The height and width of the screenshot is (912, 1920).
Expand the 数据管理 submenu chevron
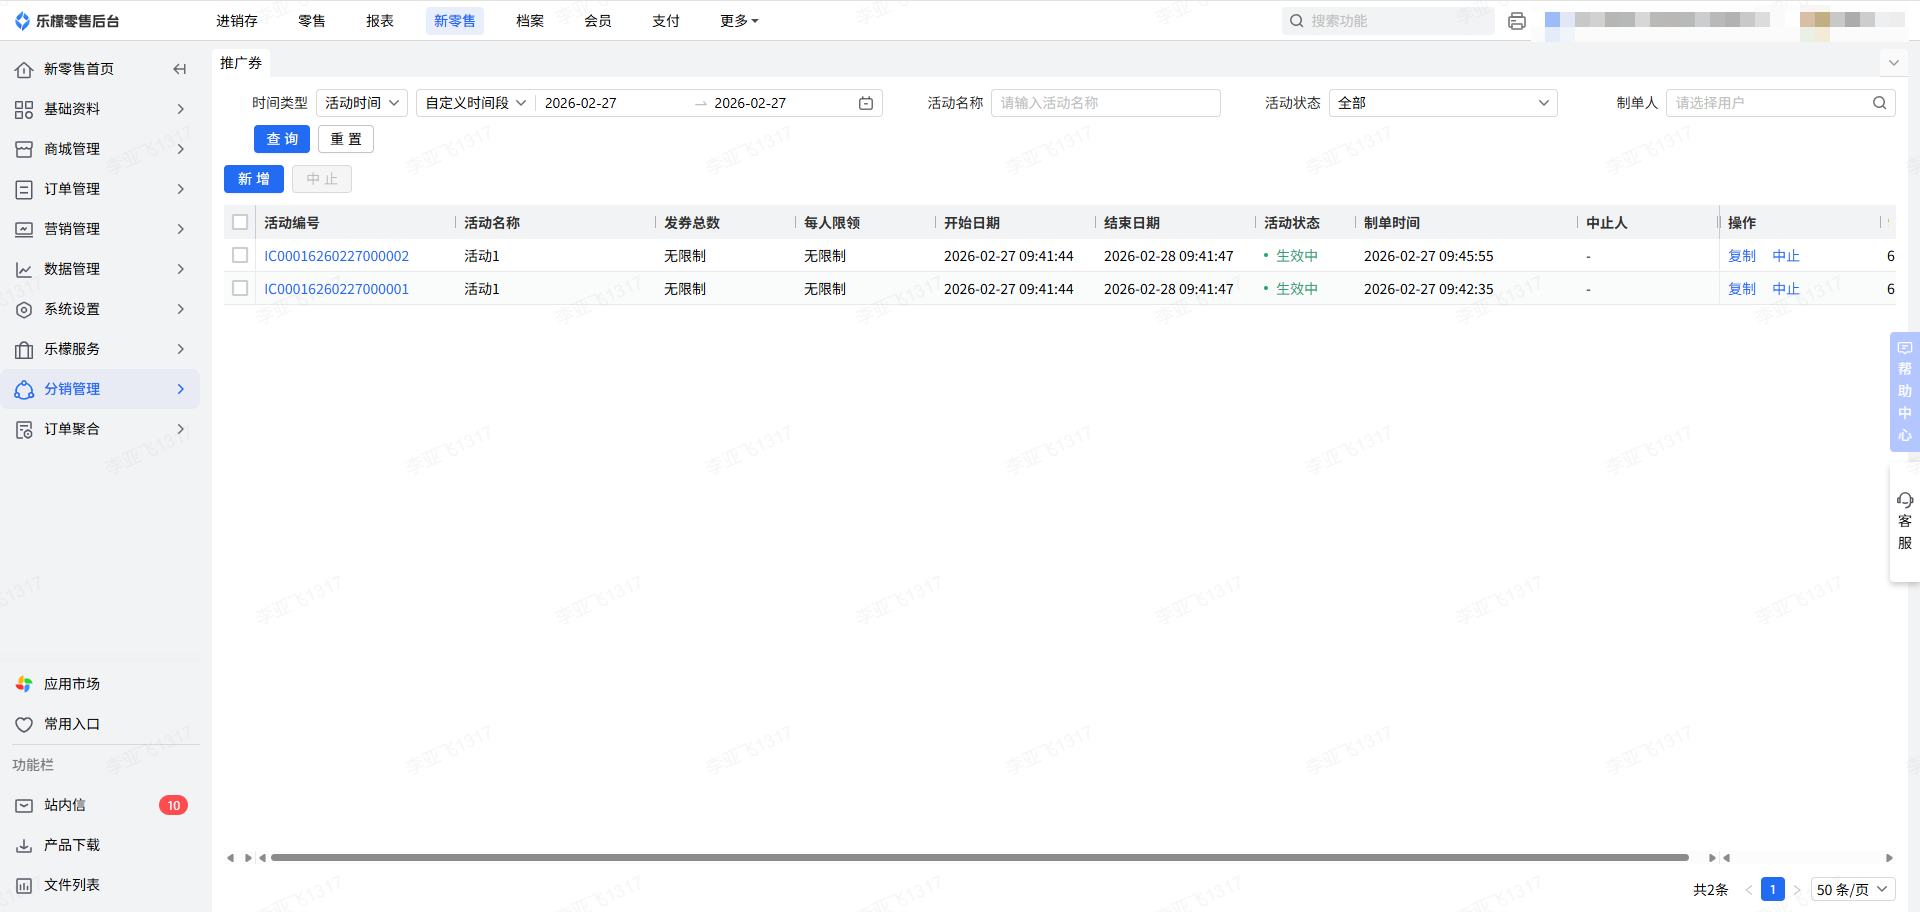coord(181,269)
